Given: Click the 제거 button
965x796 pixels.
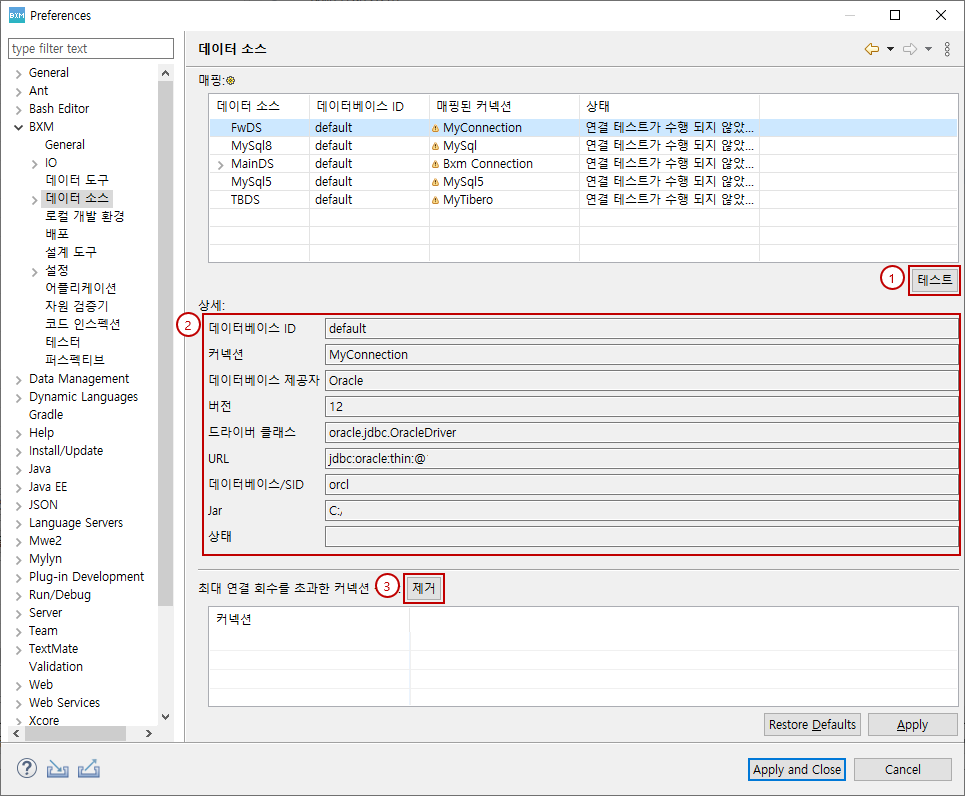Looking at the screenshot, I should point(424,588).
